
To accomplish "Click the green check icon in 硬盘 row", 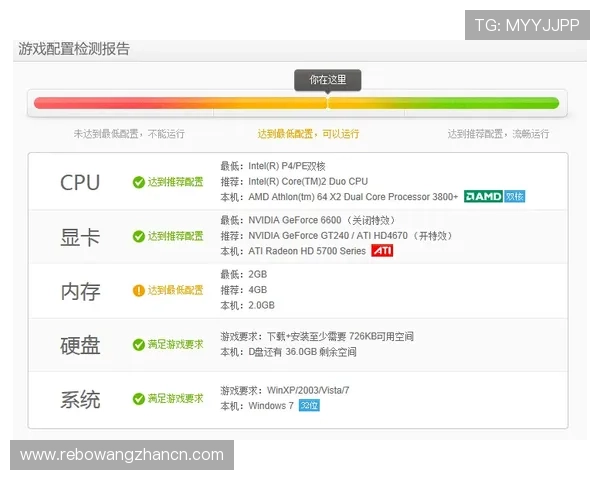I will click(139, 344).
